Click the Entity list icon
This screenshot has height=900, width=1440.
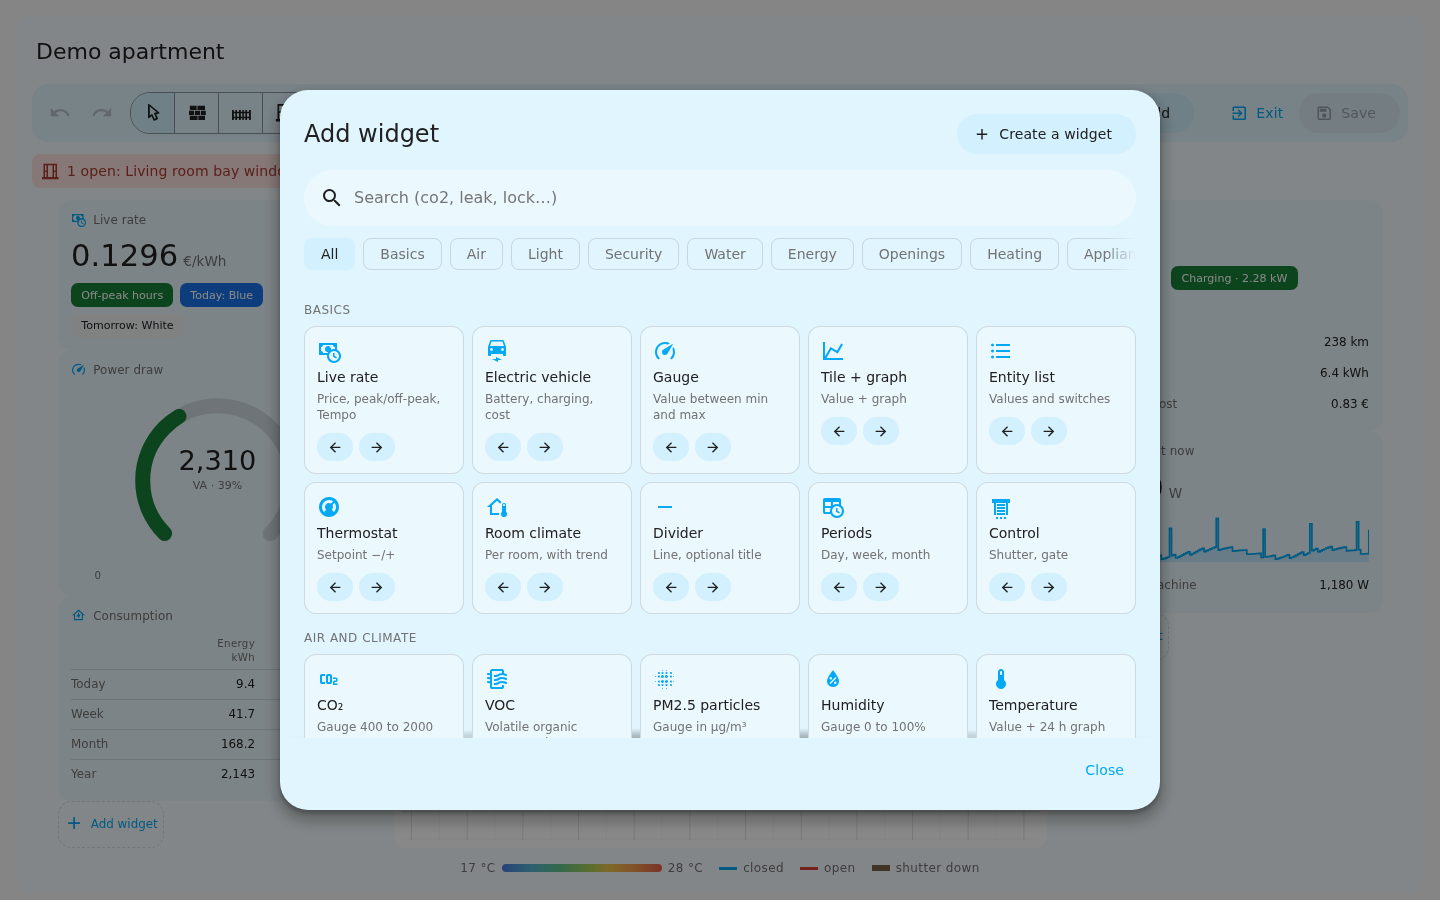click(1001, 351)
